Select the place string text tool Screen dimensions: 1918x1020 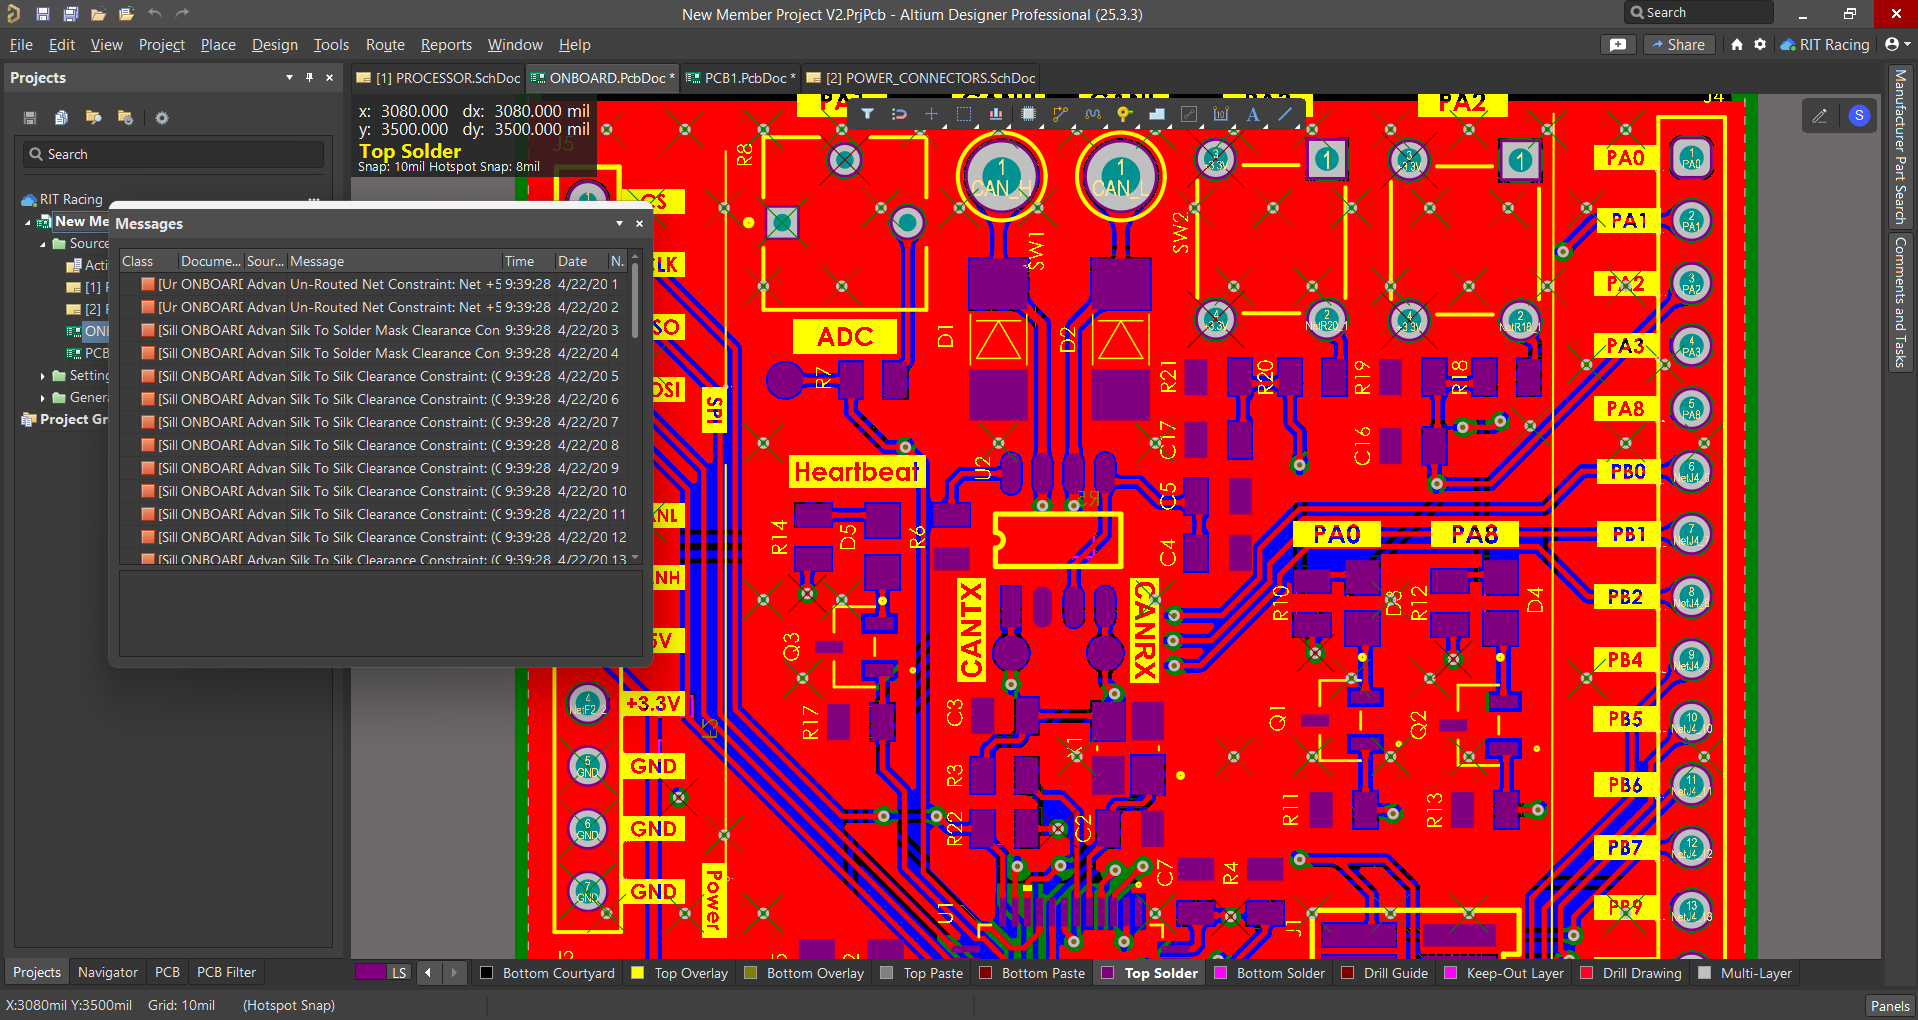[1253, 114]
